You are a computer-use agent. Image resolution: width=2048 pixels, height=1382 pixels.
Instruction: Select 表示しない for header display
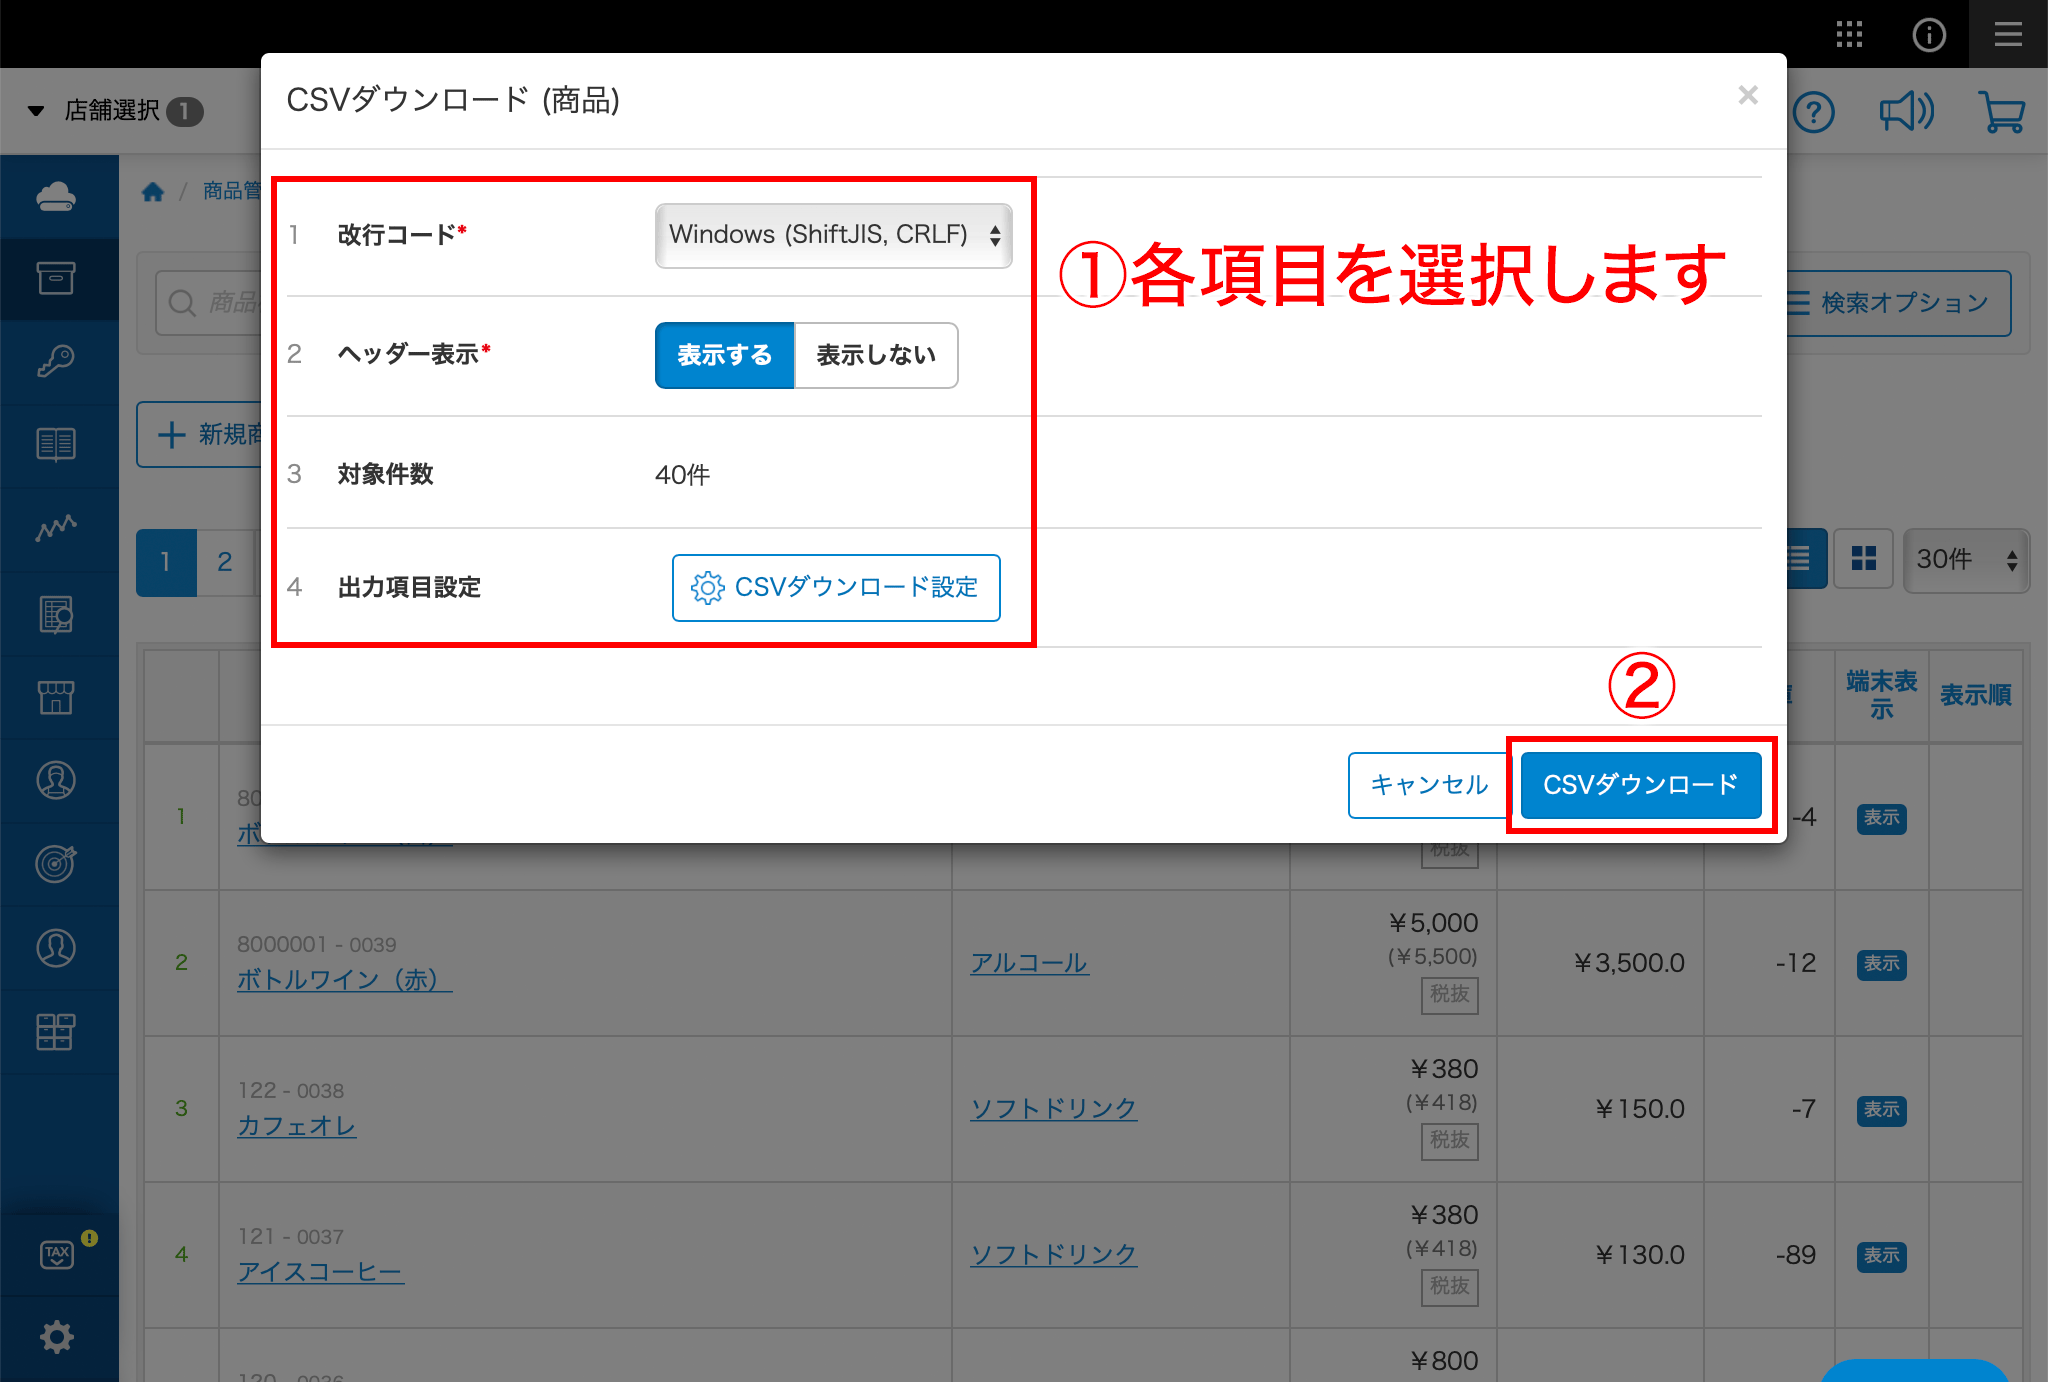(x=876, y=355)
